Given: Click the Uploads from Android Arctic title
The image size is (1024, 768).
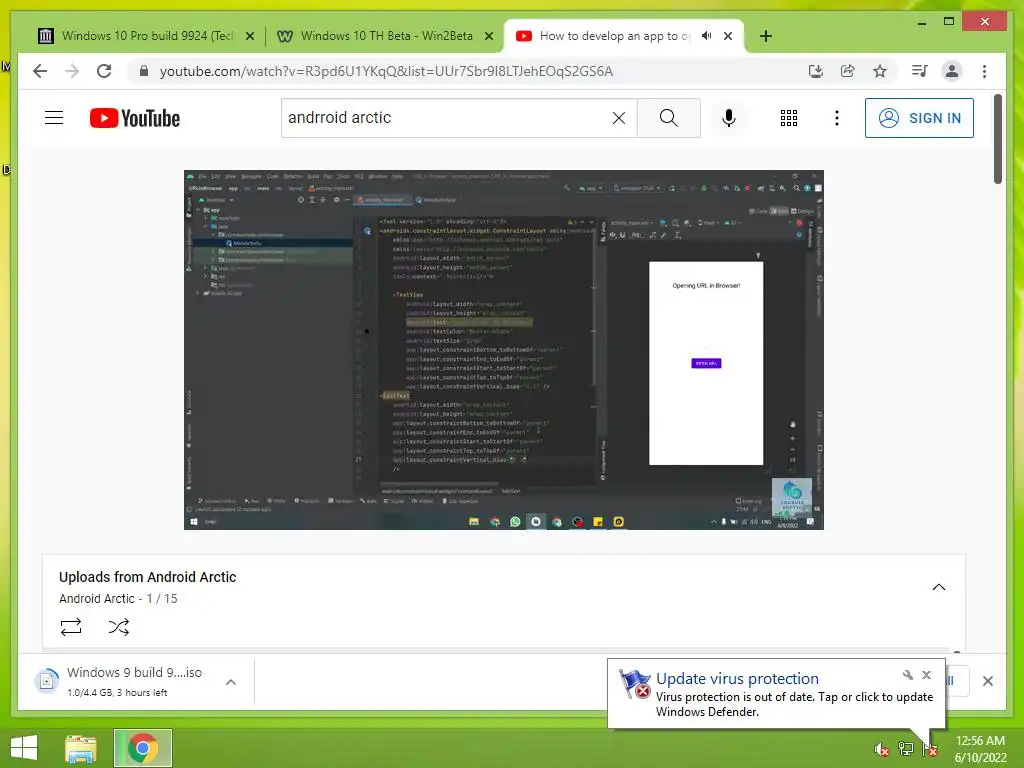Looking at the screenshot, I should [148, 577].
